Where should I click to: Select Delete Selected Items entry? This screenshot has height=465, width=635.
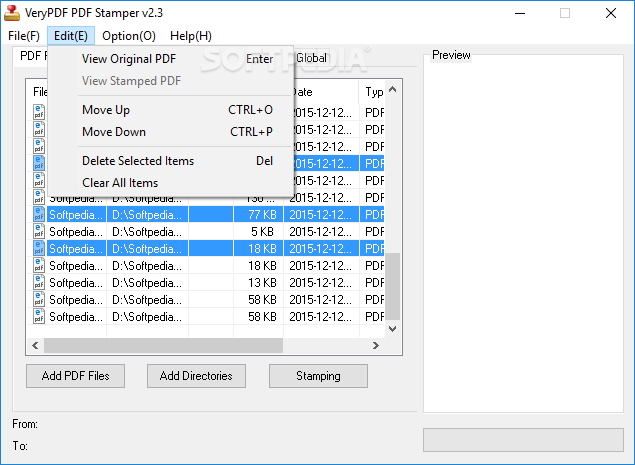170,161
